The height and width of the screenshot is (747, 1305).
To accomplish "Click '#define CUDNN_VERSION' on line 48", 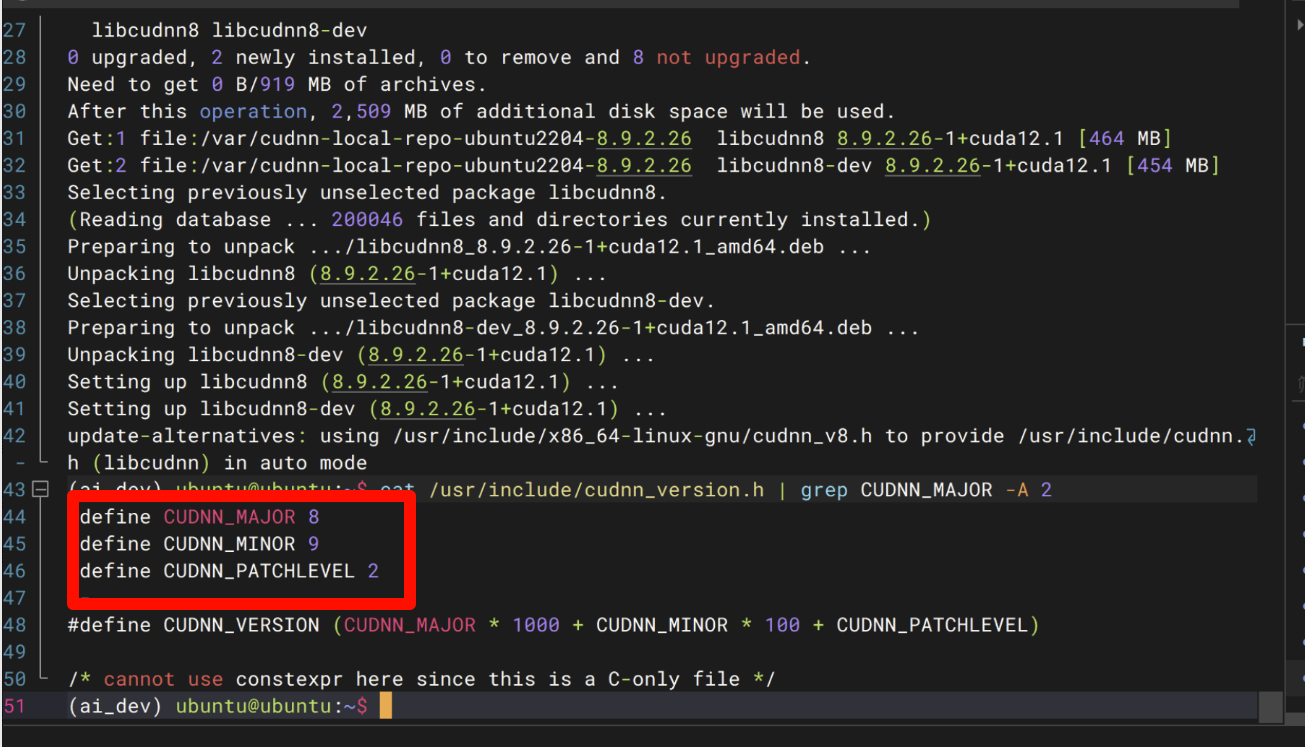I will [193, 625].
